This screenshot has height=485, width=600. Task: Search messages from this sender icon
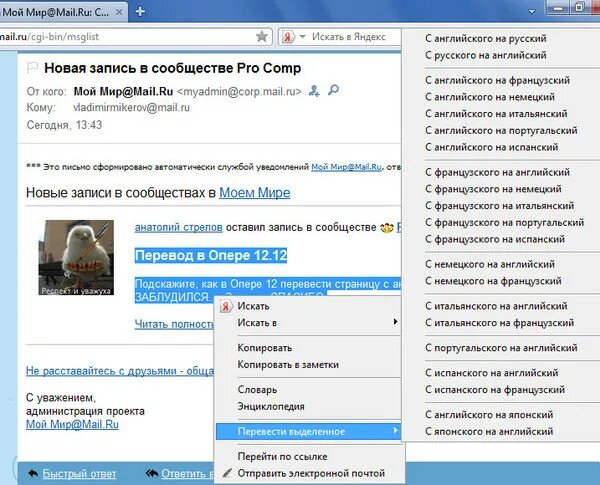[333, 90]
